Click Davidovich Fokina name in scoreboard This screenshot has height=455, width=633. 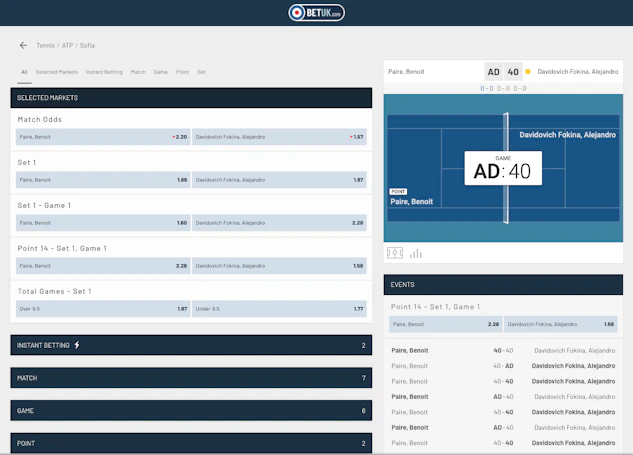click(578, 71)
